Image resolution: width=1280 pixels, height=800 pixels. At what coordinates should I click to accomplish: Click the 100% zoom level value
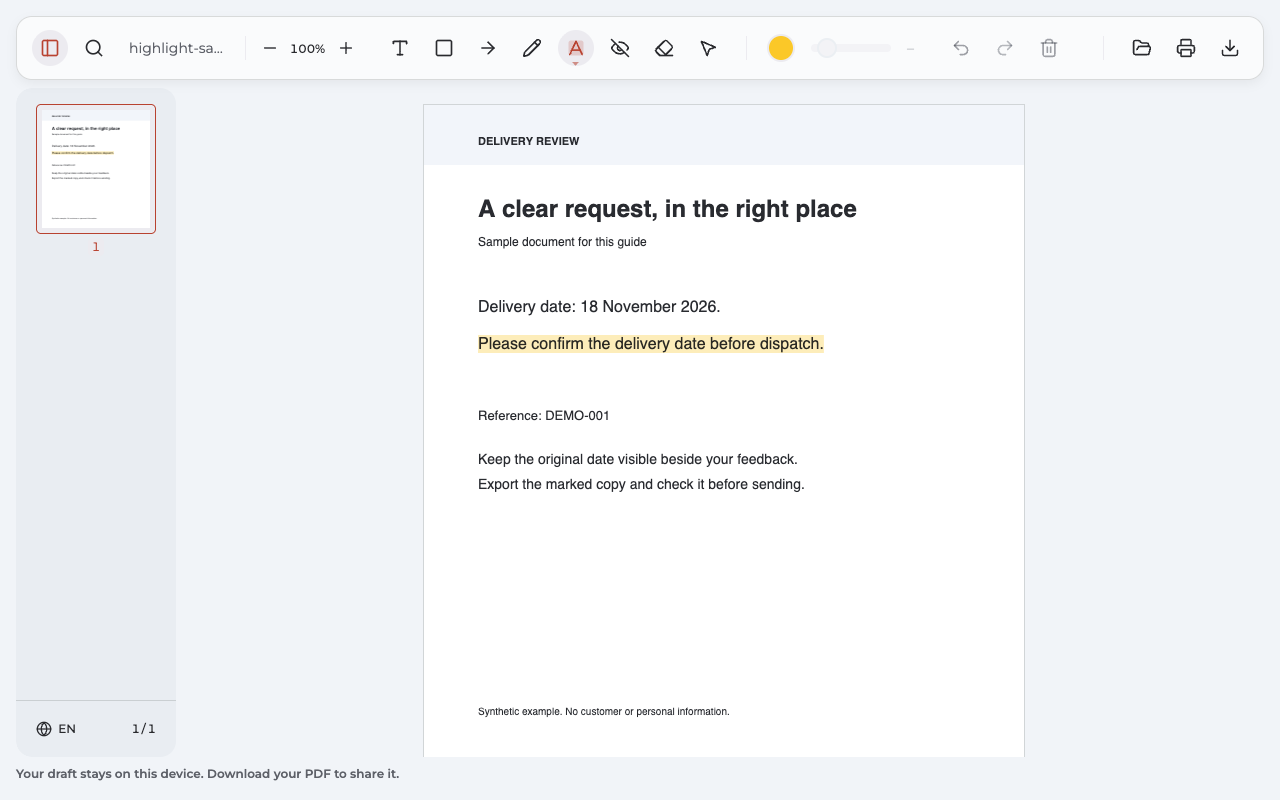[x=308, y=48]
